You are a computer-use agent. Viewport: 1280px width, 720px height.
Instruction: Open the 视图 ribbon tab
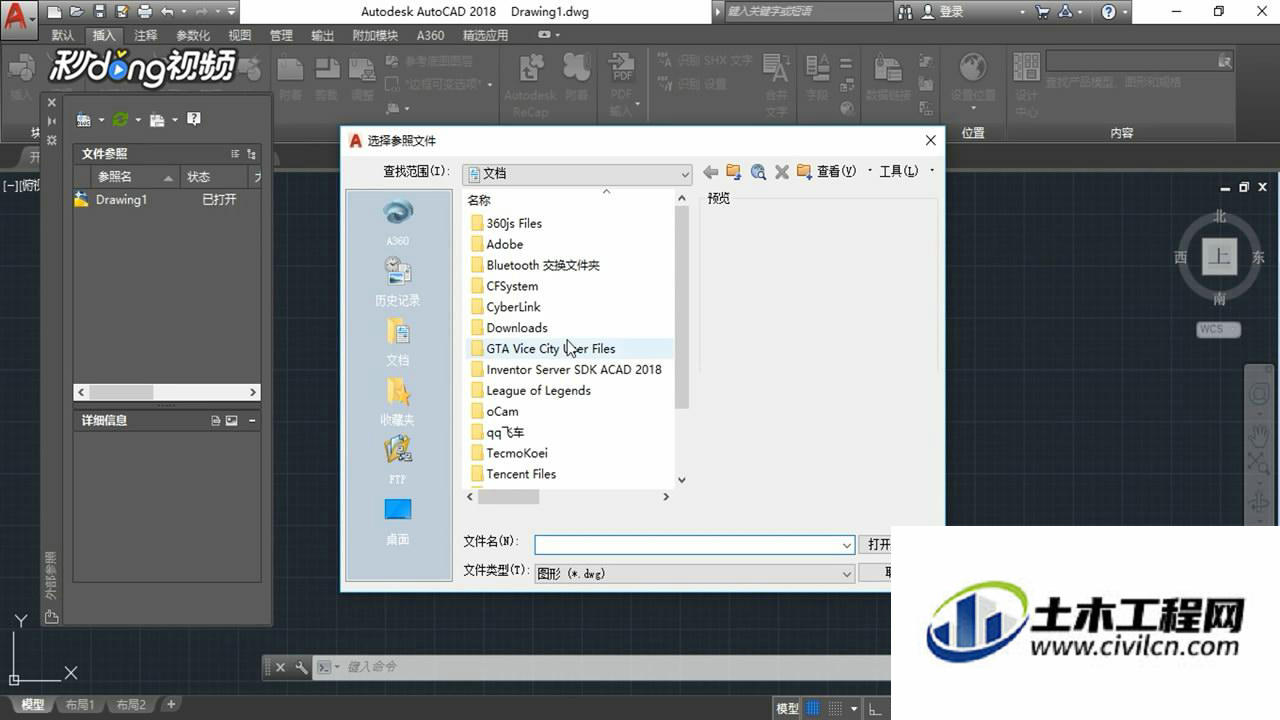pos(240,35)
